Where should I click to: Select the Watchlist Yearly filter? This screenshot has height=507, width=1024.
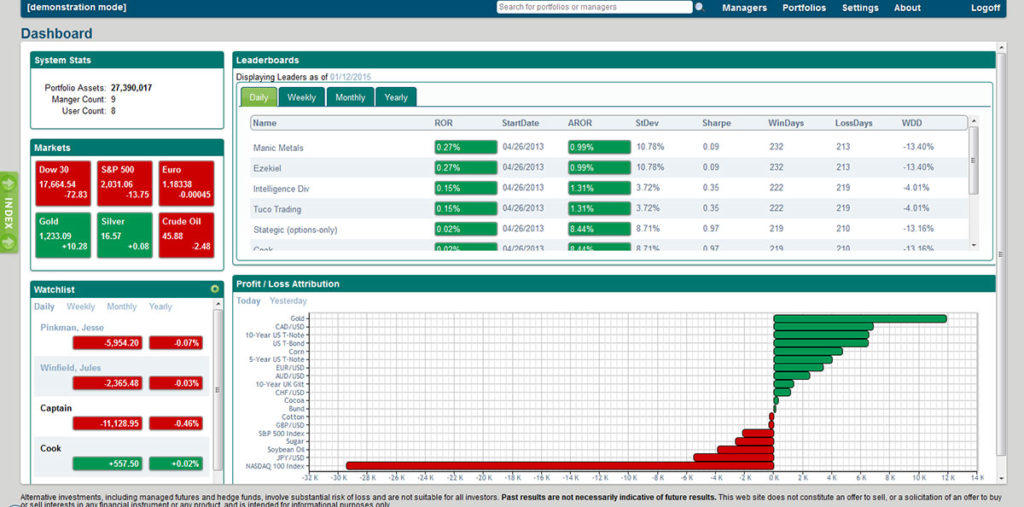[161, 306]
